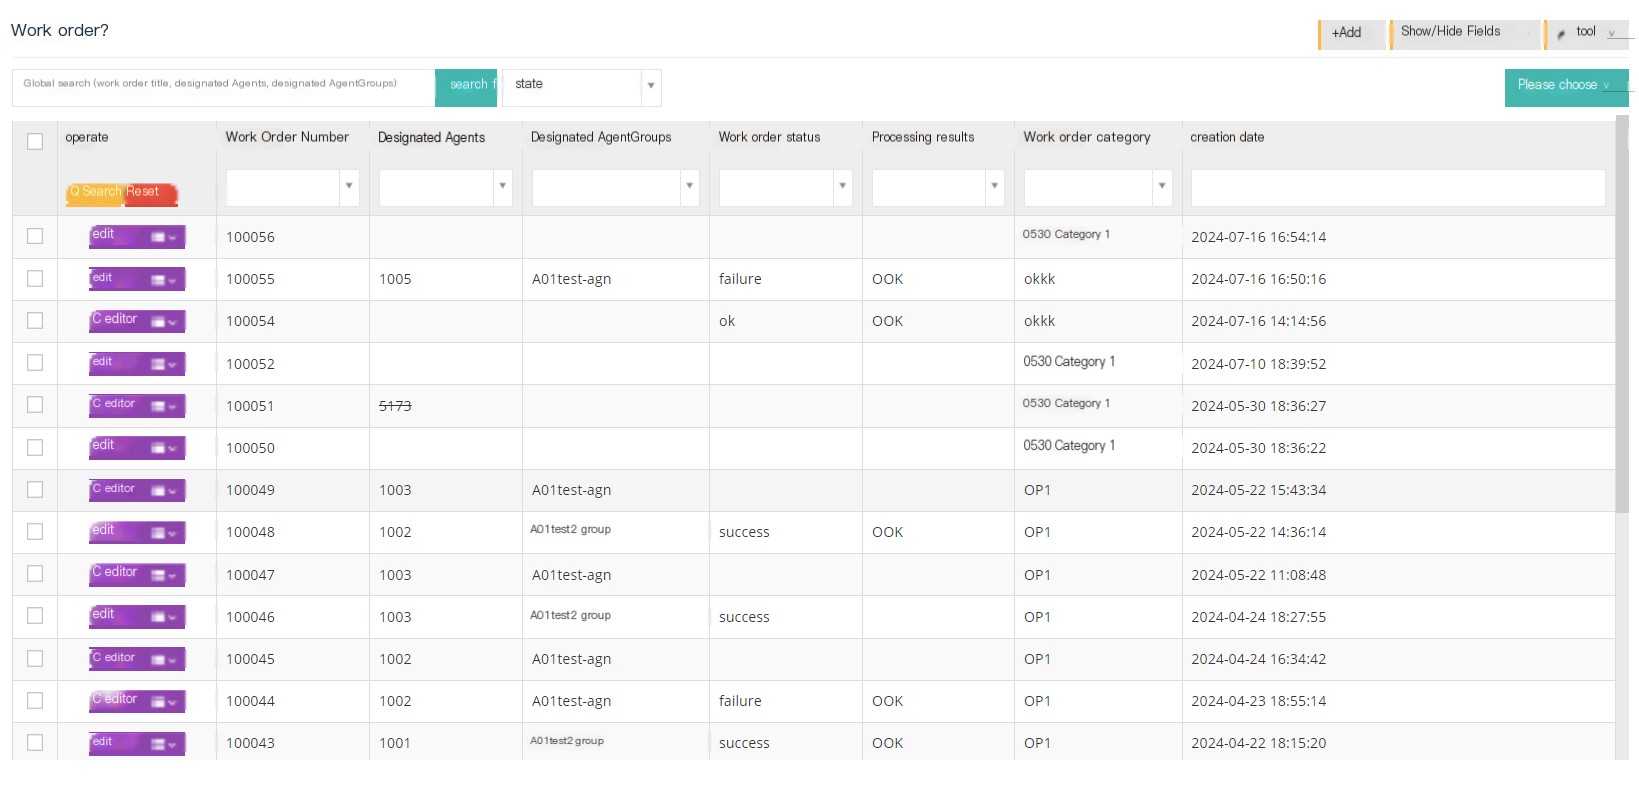Open the action menu icon for work order 100049
1639x801 pixels.
coord(164,491)
